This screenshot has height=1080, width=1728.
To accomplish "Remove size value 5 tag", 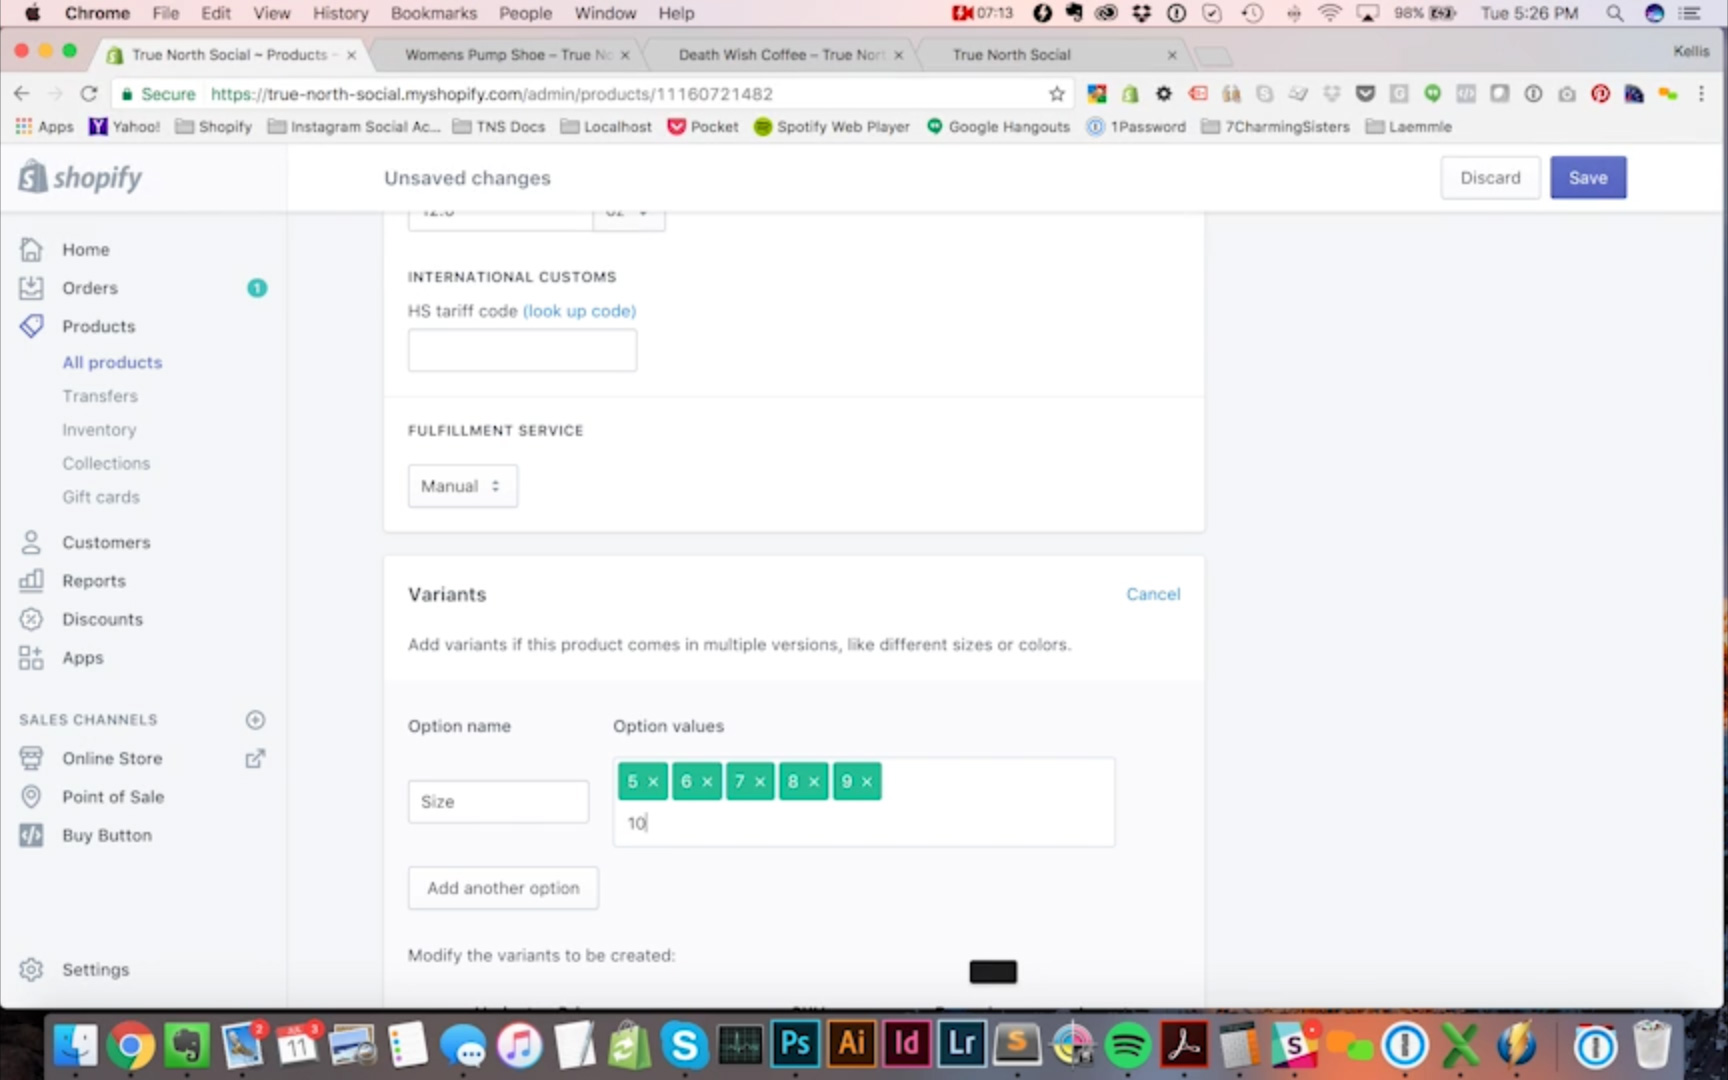I will 653,782.
